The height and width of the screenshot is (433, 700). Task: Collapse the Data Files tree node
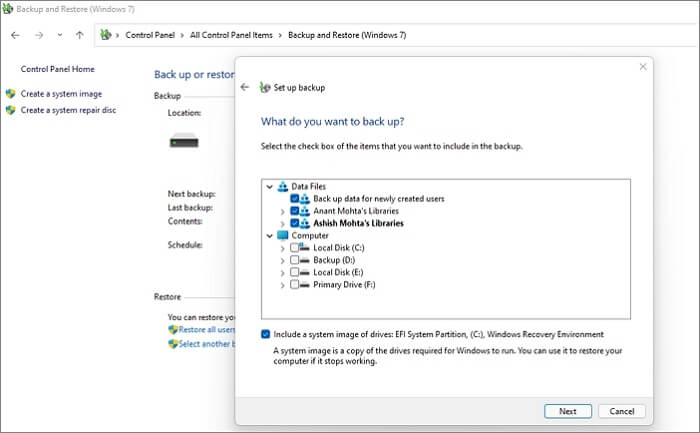tap(269, 186)
